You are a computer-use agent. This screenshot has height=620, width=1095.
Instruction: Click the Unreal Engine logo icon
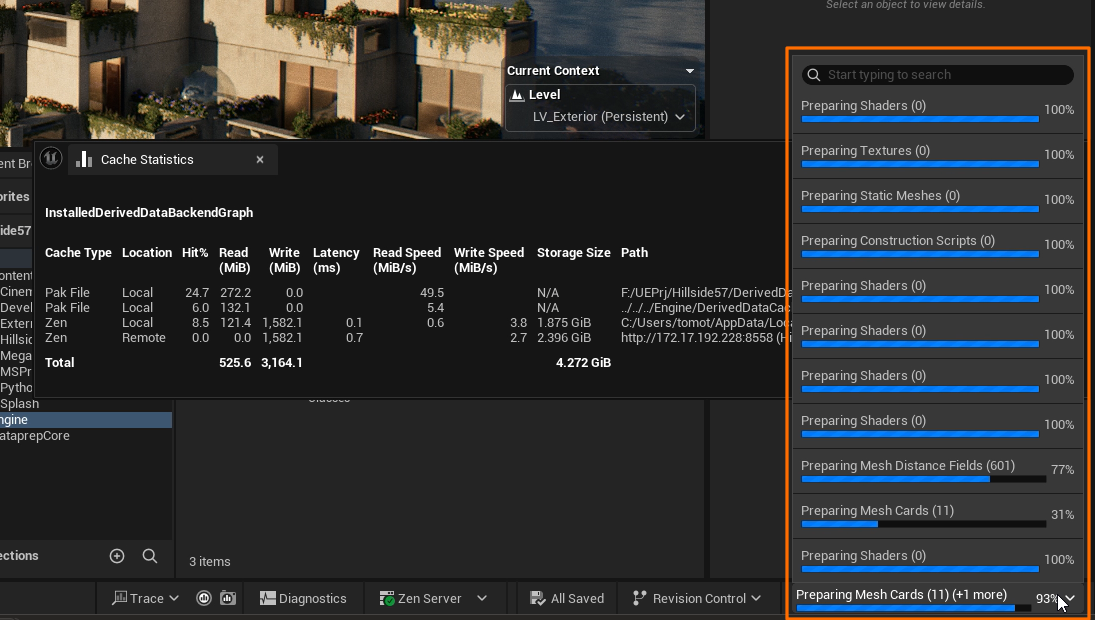pyautogui.click(x=51, y=159)
